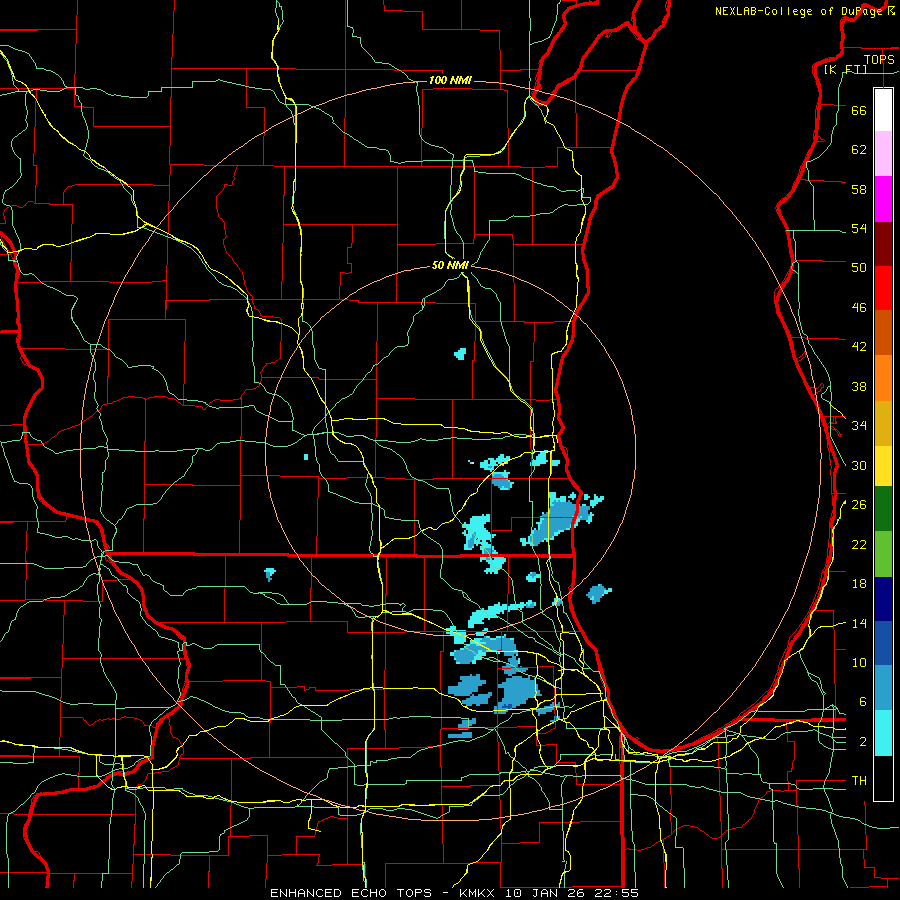Click the "6" legend value
This screenshot has width=900, height=900.
(863, 702)
